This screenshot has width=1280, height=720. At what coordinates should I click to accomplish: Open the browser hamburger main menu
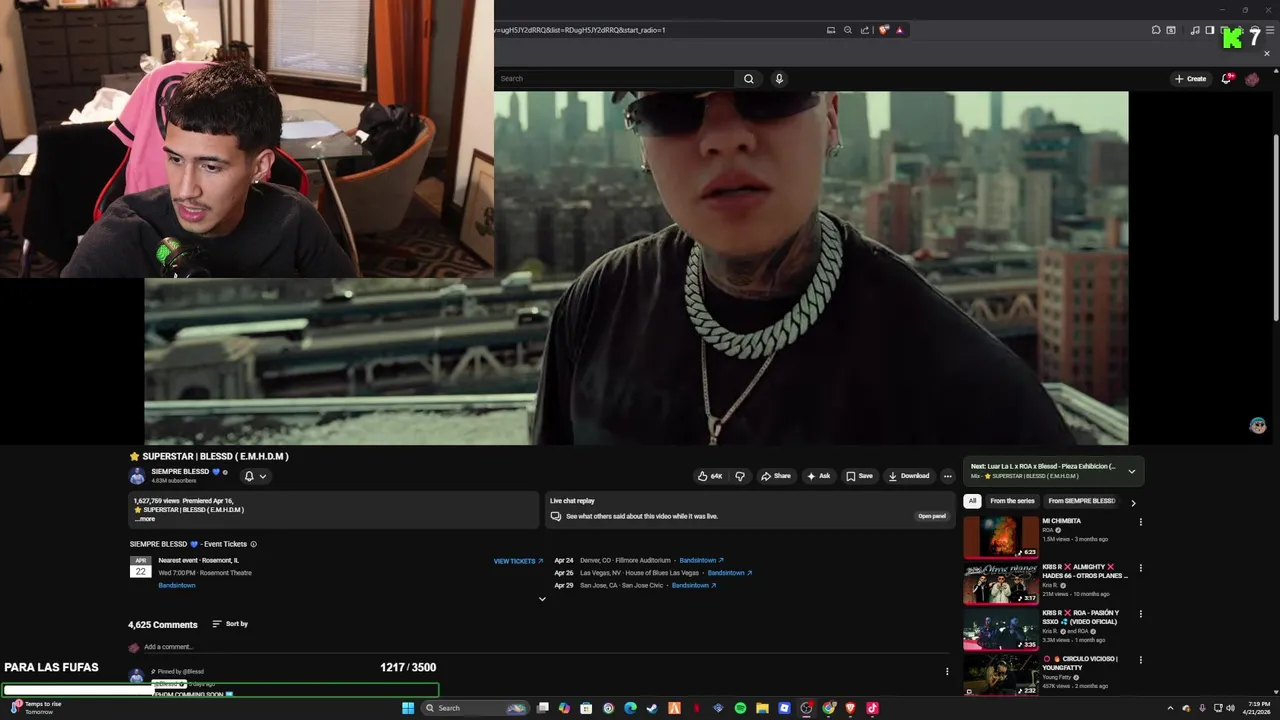click(1270, 30)
